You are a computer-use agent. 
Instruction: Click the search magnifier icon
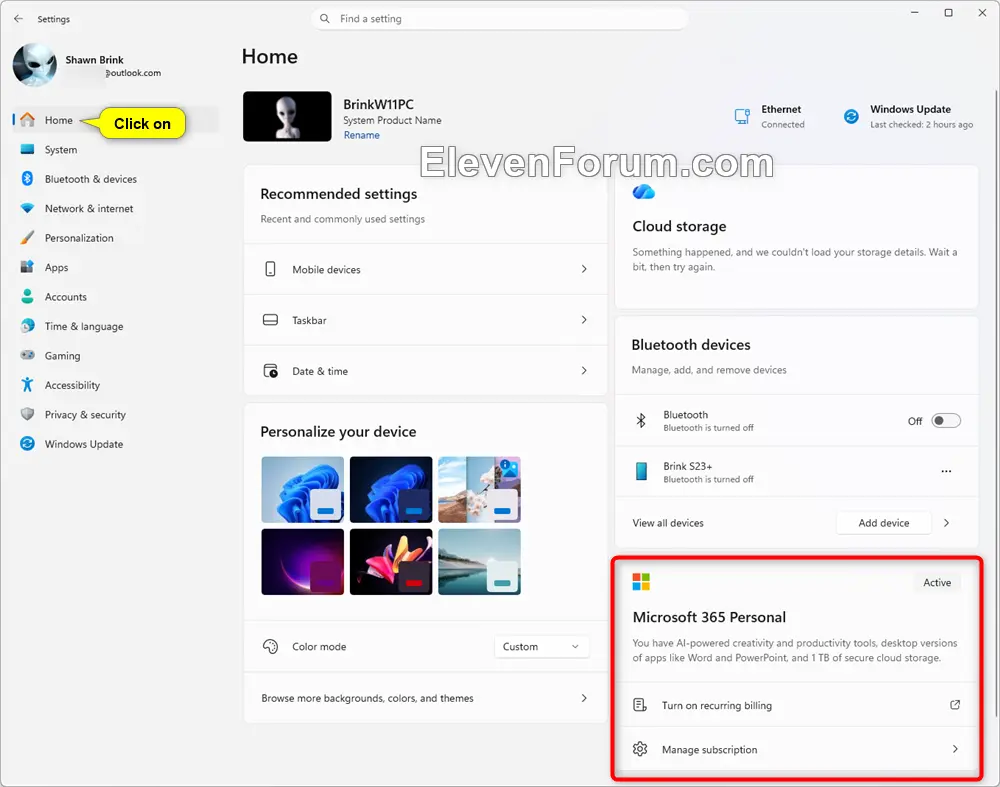click(x=325, y=18)
